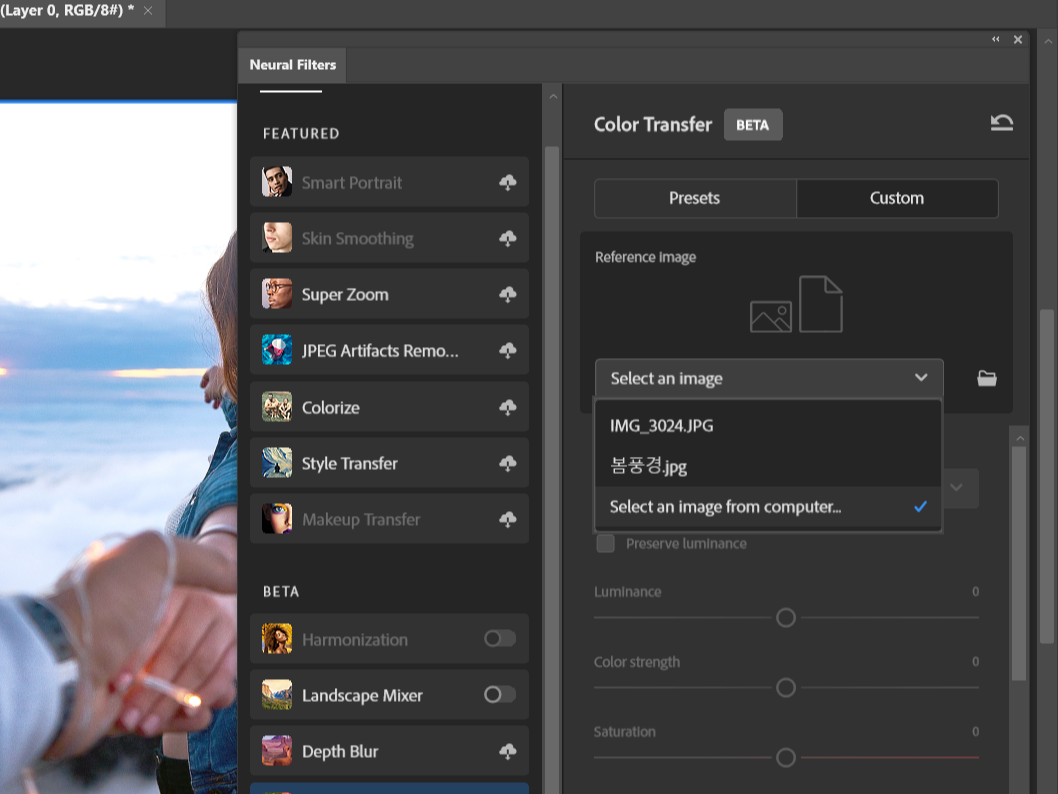Screen dimensions: 1058x794
Task: Choose IMG_3024.JPG from the list
Action: 768,426
